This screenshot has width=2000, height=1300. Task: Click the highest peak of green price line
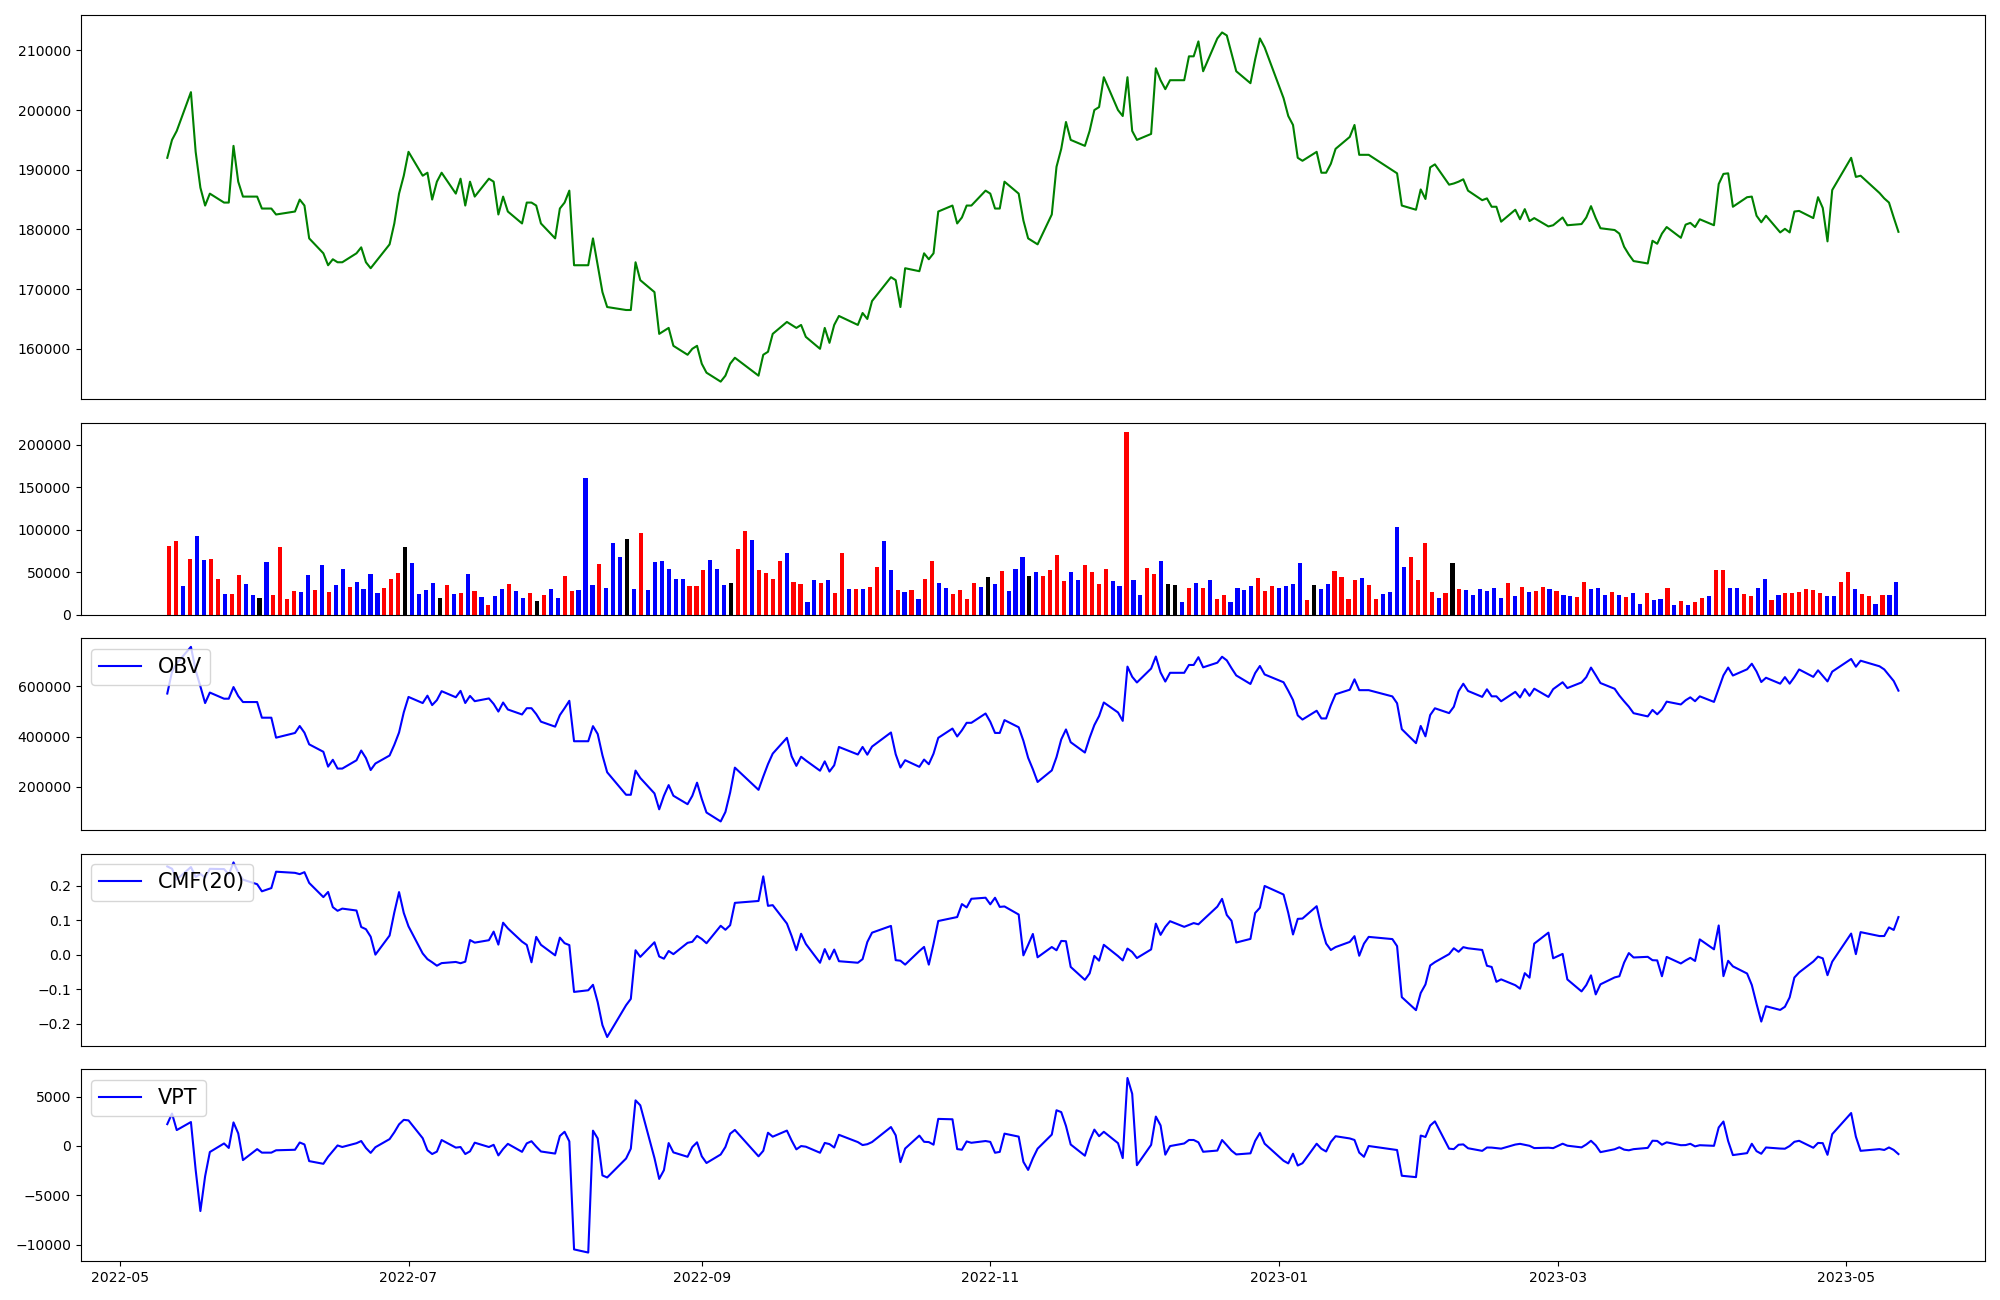tap(1222, 33)
